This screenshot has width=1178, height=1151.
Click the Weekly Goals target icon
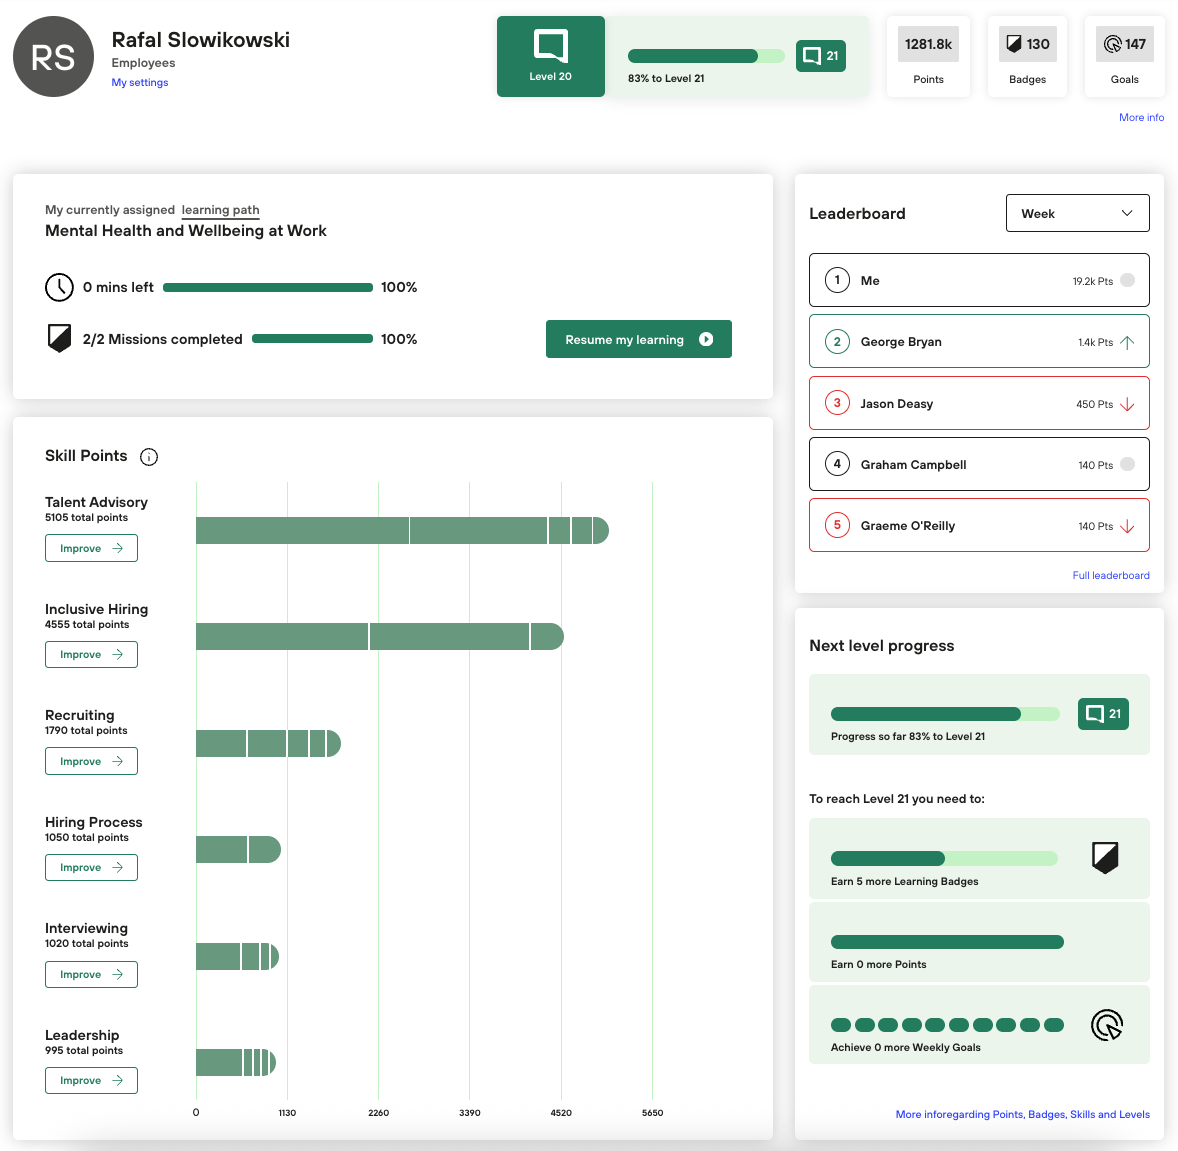pos(1107,1025)
